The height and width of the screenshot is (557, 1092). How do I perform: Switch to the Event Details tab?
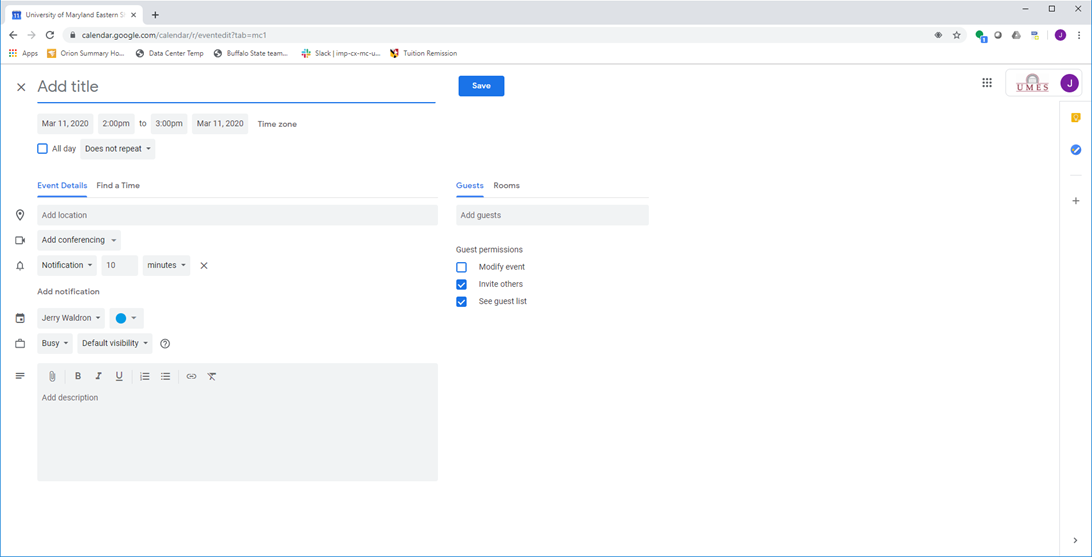coord(62,186)
